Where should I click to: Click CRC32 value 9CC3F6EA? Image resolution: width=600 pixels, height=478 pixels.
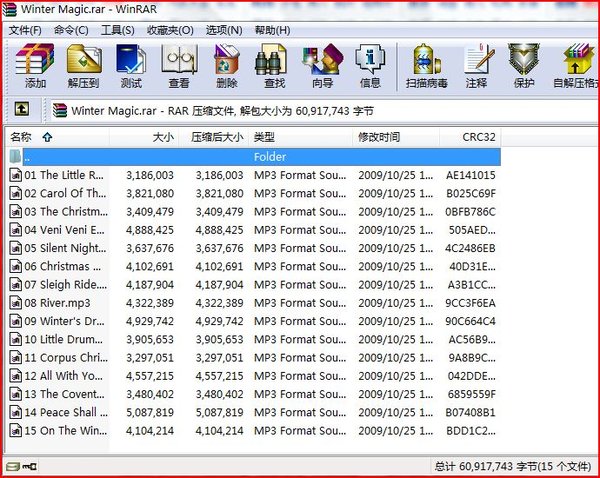point(470,303)
